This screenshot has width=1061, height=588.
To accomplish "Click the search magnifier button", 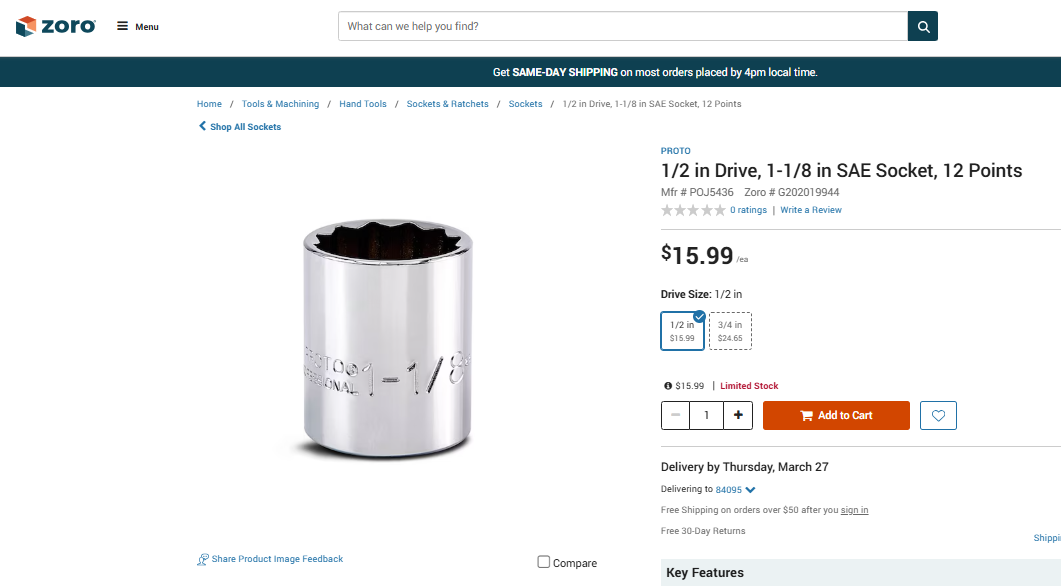I will coord(922,26).
